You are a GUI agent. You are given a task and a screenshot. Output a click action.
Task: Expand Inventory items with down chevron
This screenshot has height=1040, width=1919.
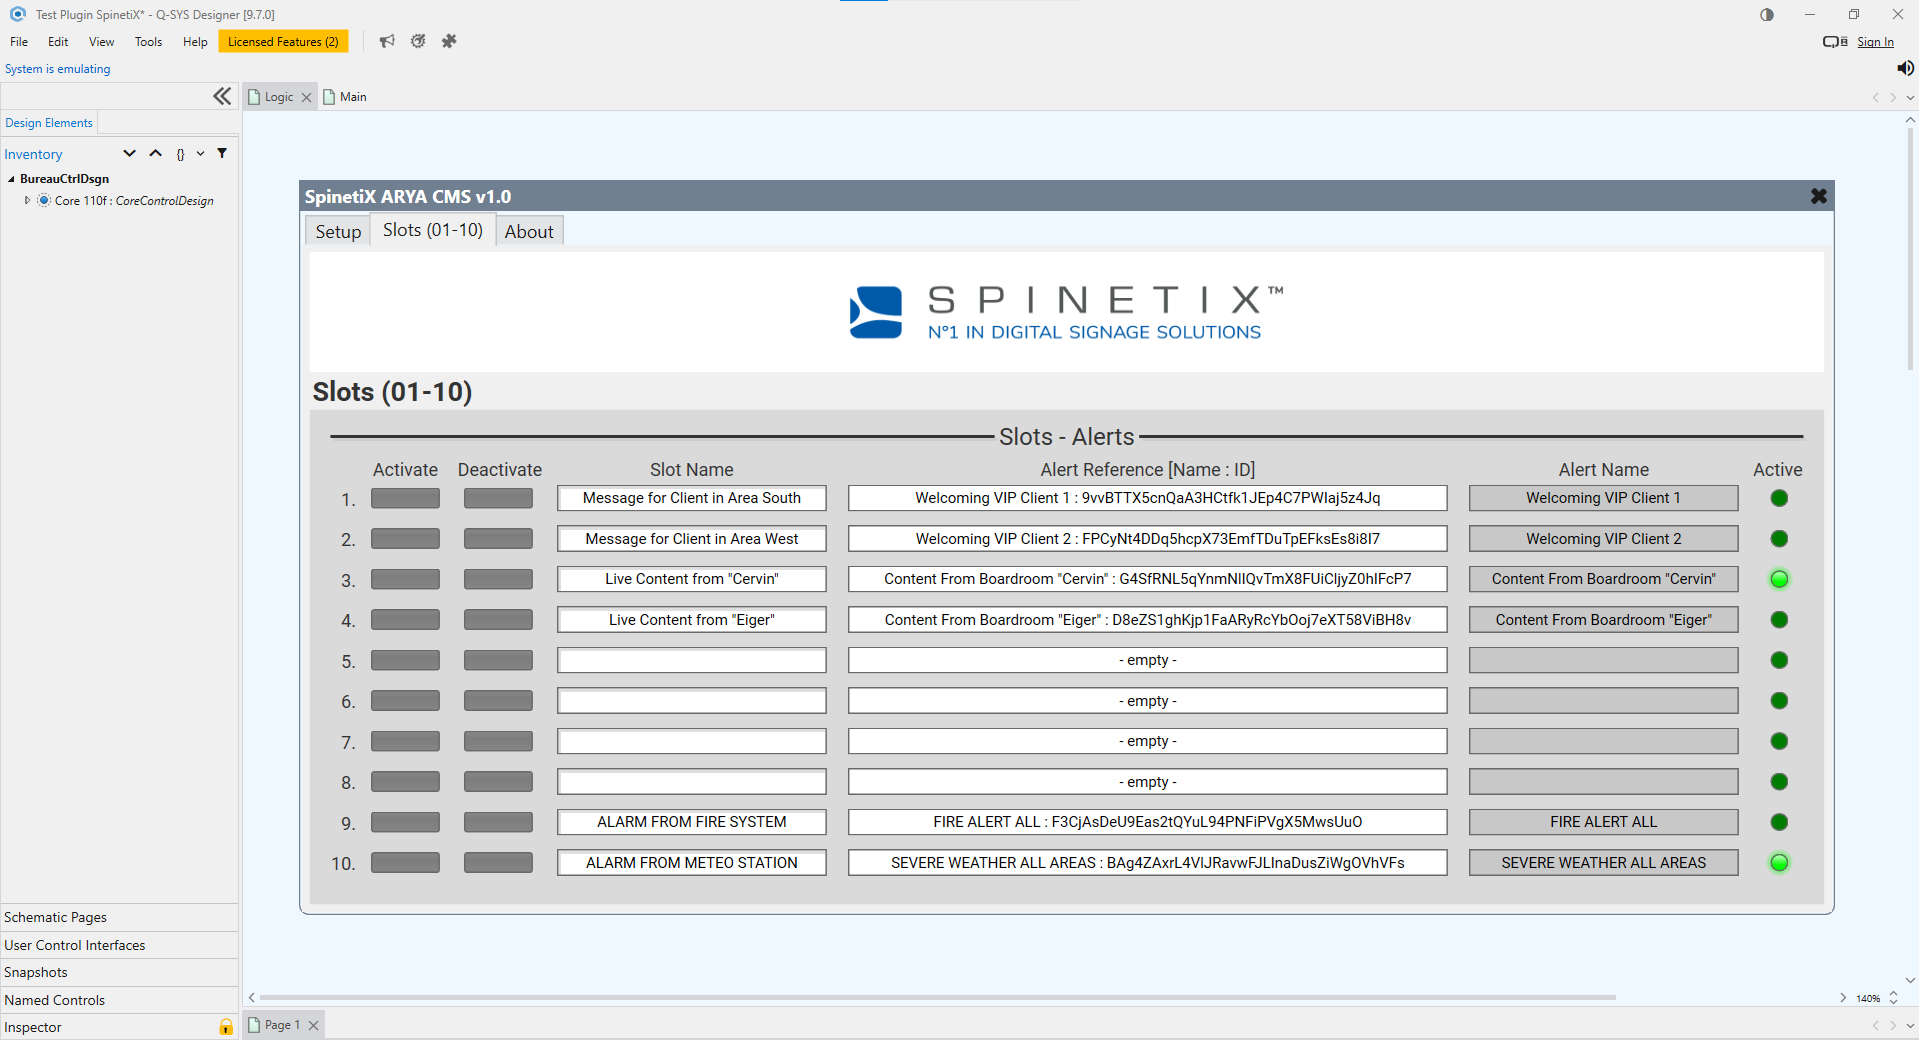point(129,153)
